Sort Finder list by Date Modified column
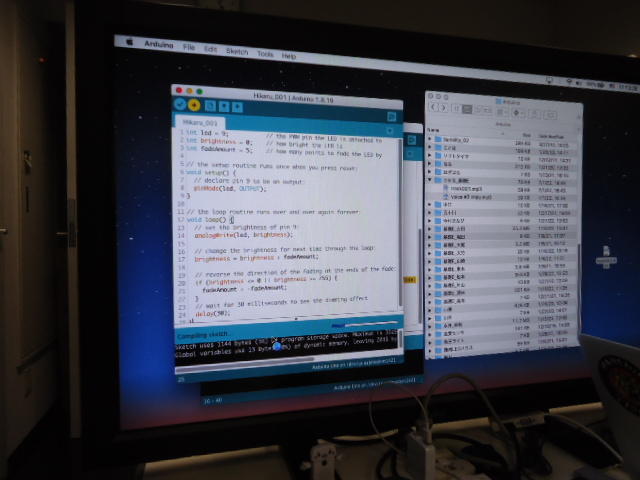The width and height of the screenshot is (640, 480). pyautogui.click(x=551, y=137)
